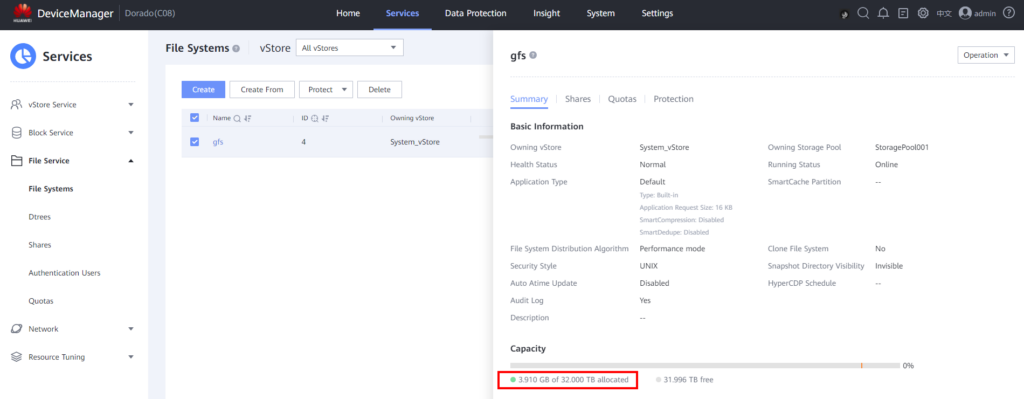
Task: Open File Systems in sidebar
Action: tap(51, 189)
